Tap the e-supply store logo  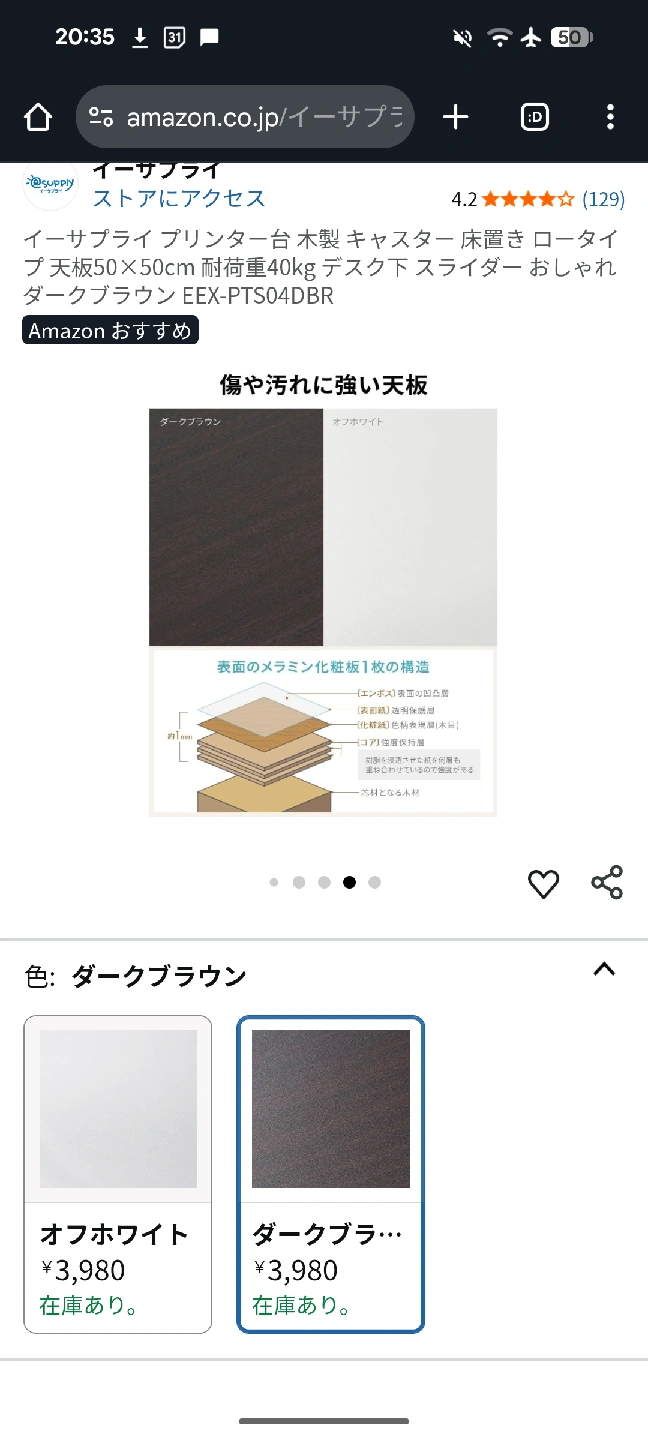(50, 185)
